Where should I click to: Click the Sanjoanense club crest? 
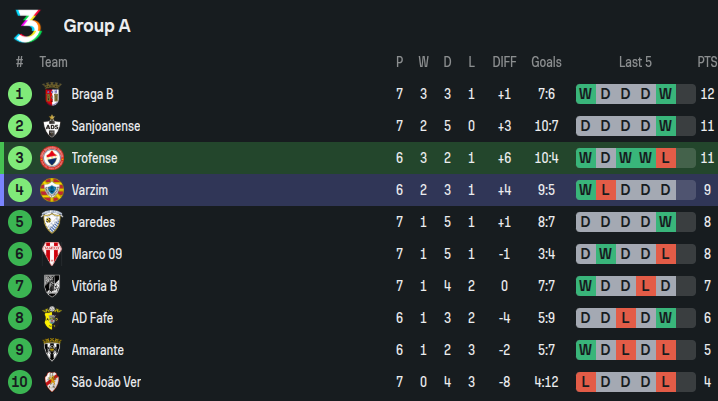[x=52, y=127]
